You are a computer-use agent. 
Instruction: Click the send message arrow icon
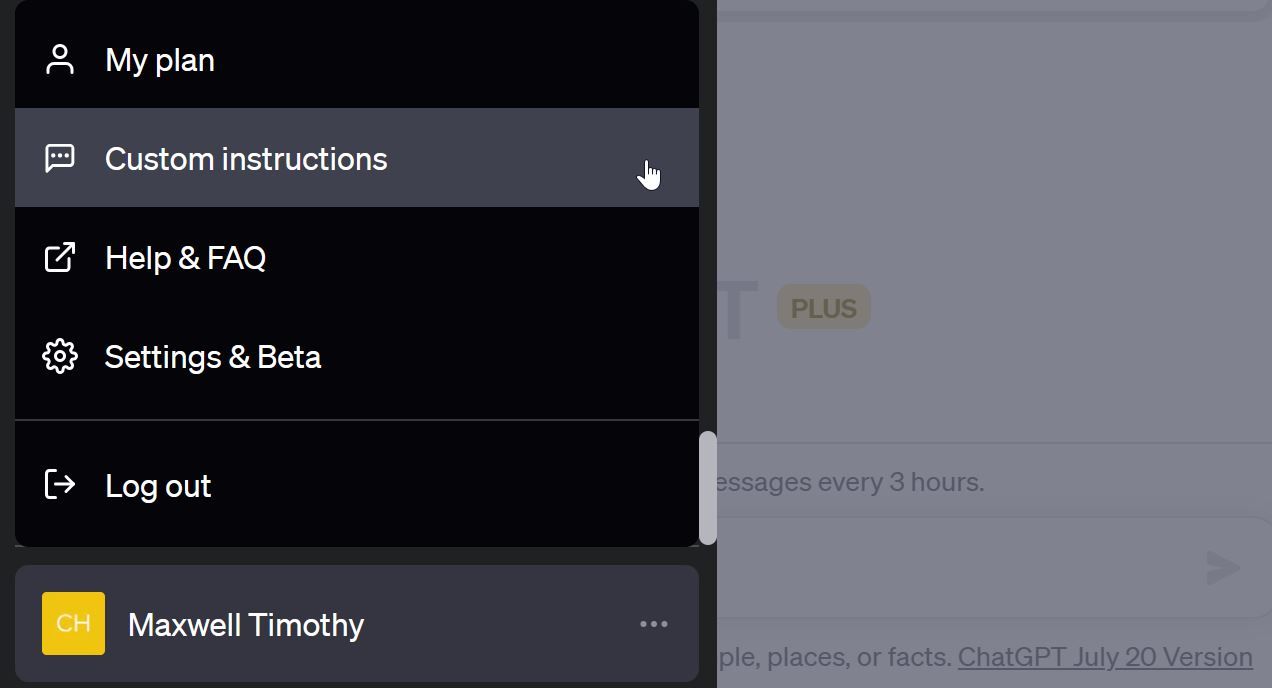coord(1221,568)
